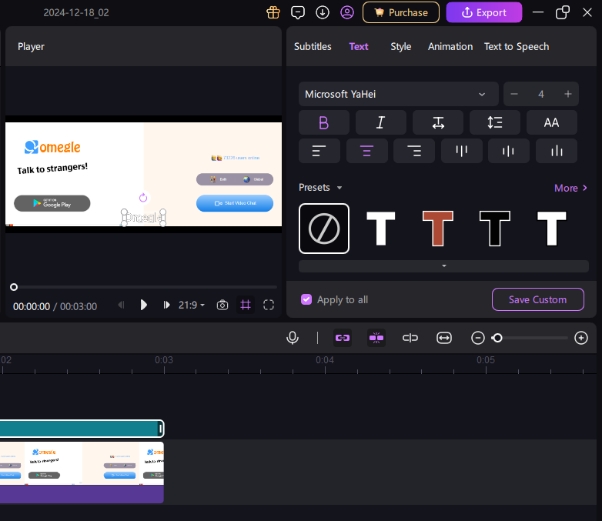Open the message feedback icon
The width and height of the screenshot is (602, 522).
(x=297, y=13)
